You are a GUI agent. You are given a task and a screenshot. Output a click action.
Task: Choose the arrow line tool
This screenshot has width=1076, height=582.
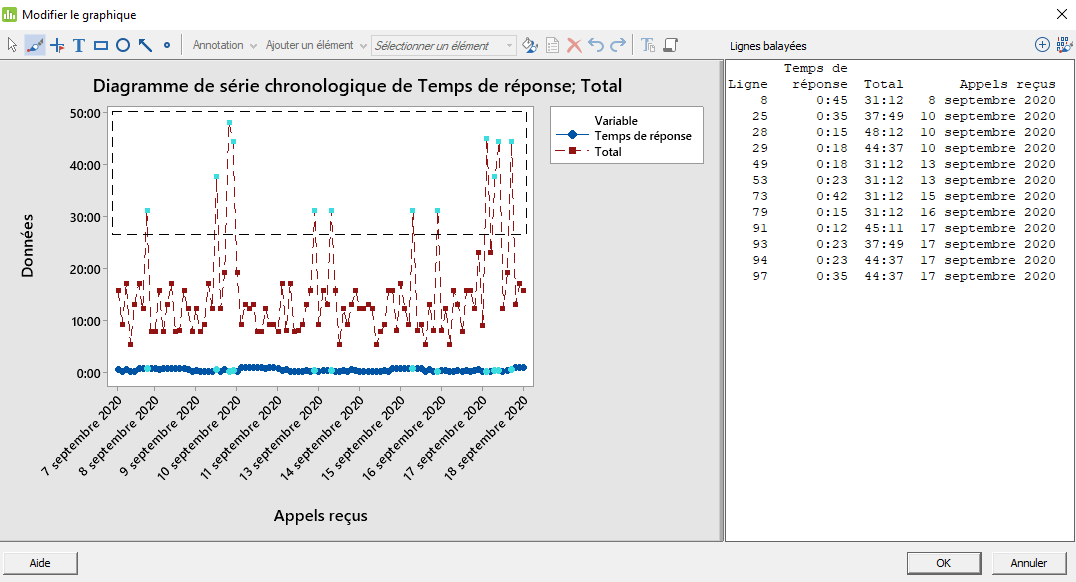point(145,45)
